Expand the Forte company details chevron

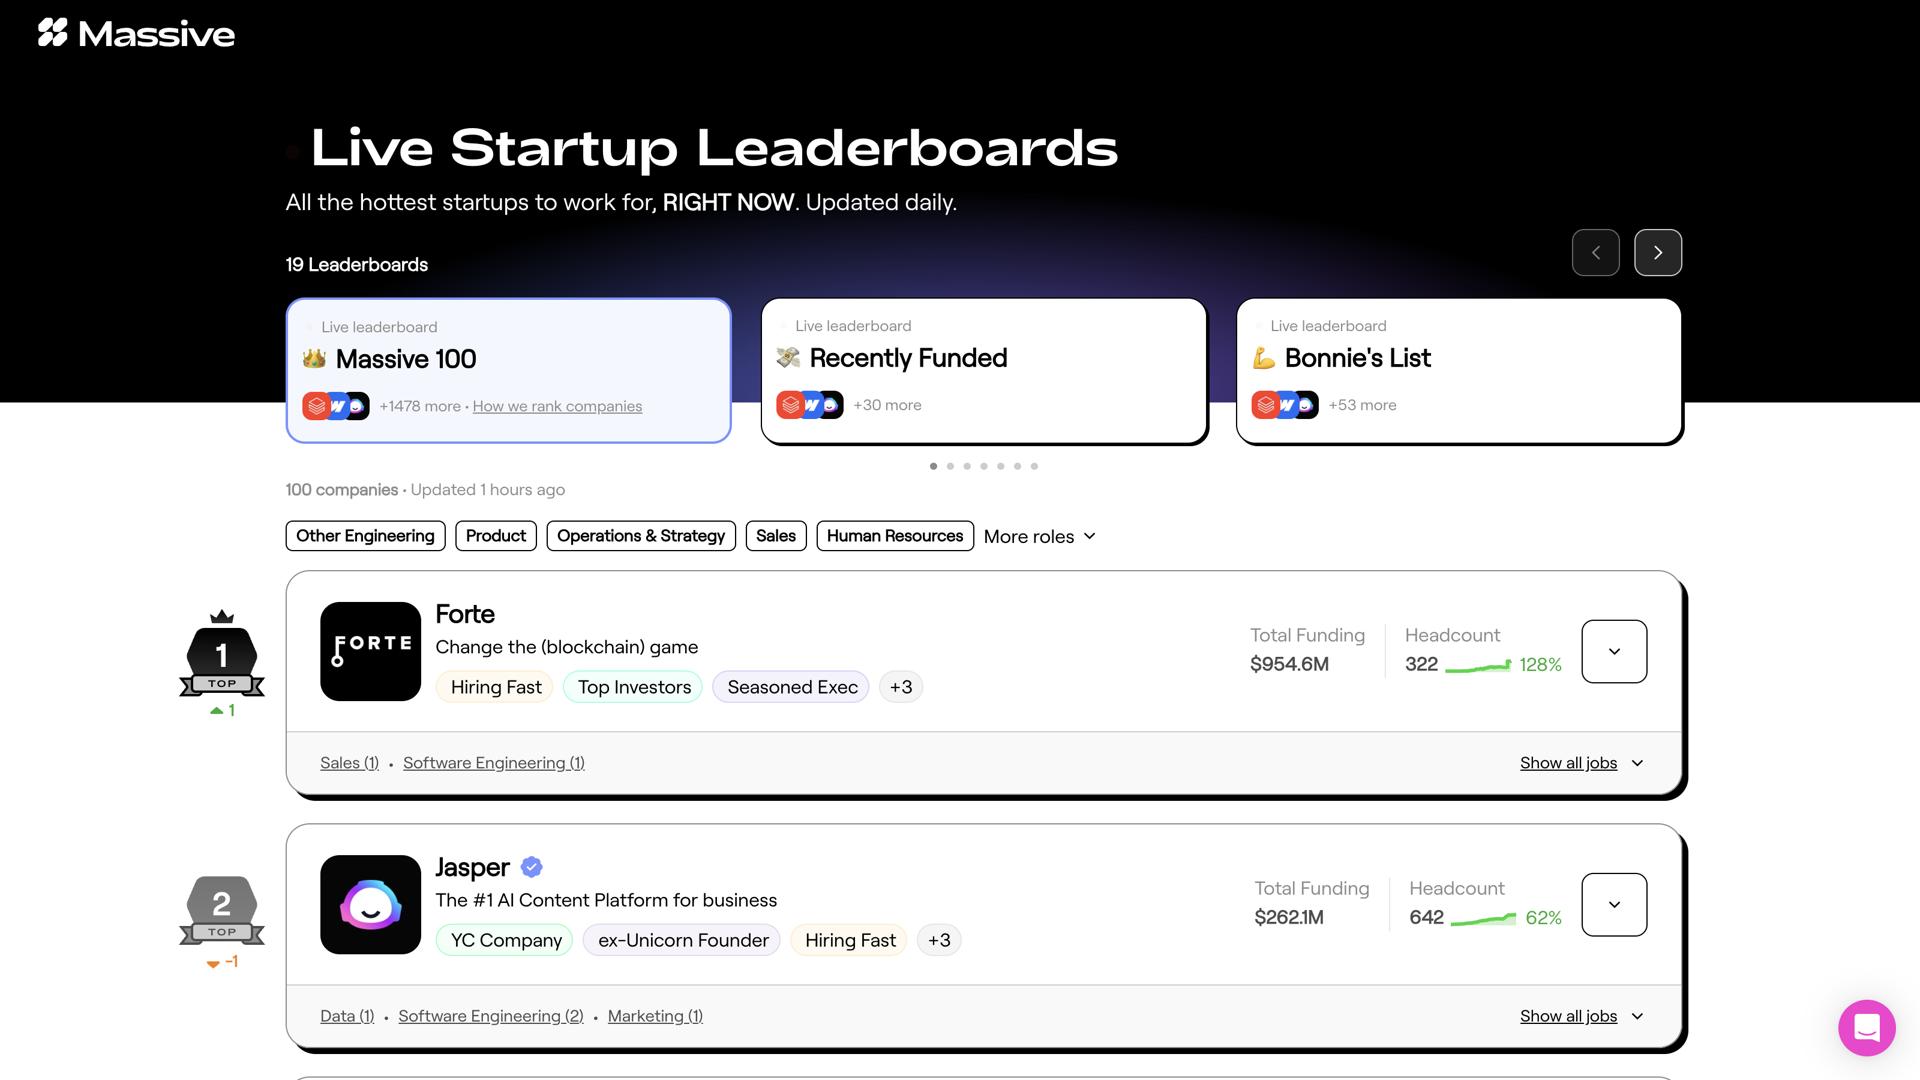[1614, 652]
